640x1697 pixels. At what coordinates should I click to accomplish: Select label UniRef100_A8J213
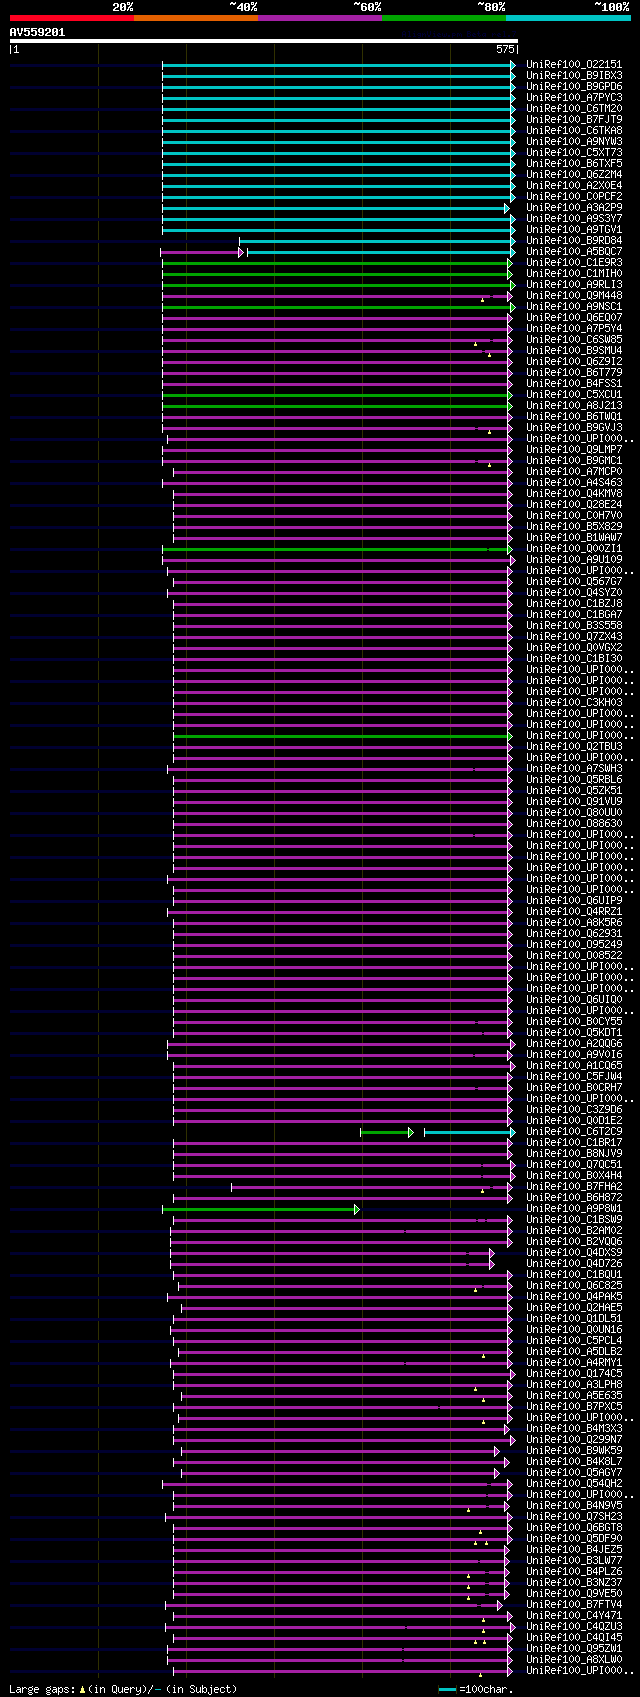click(574, 405)
